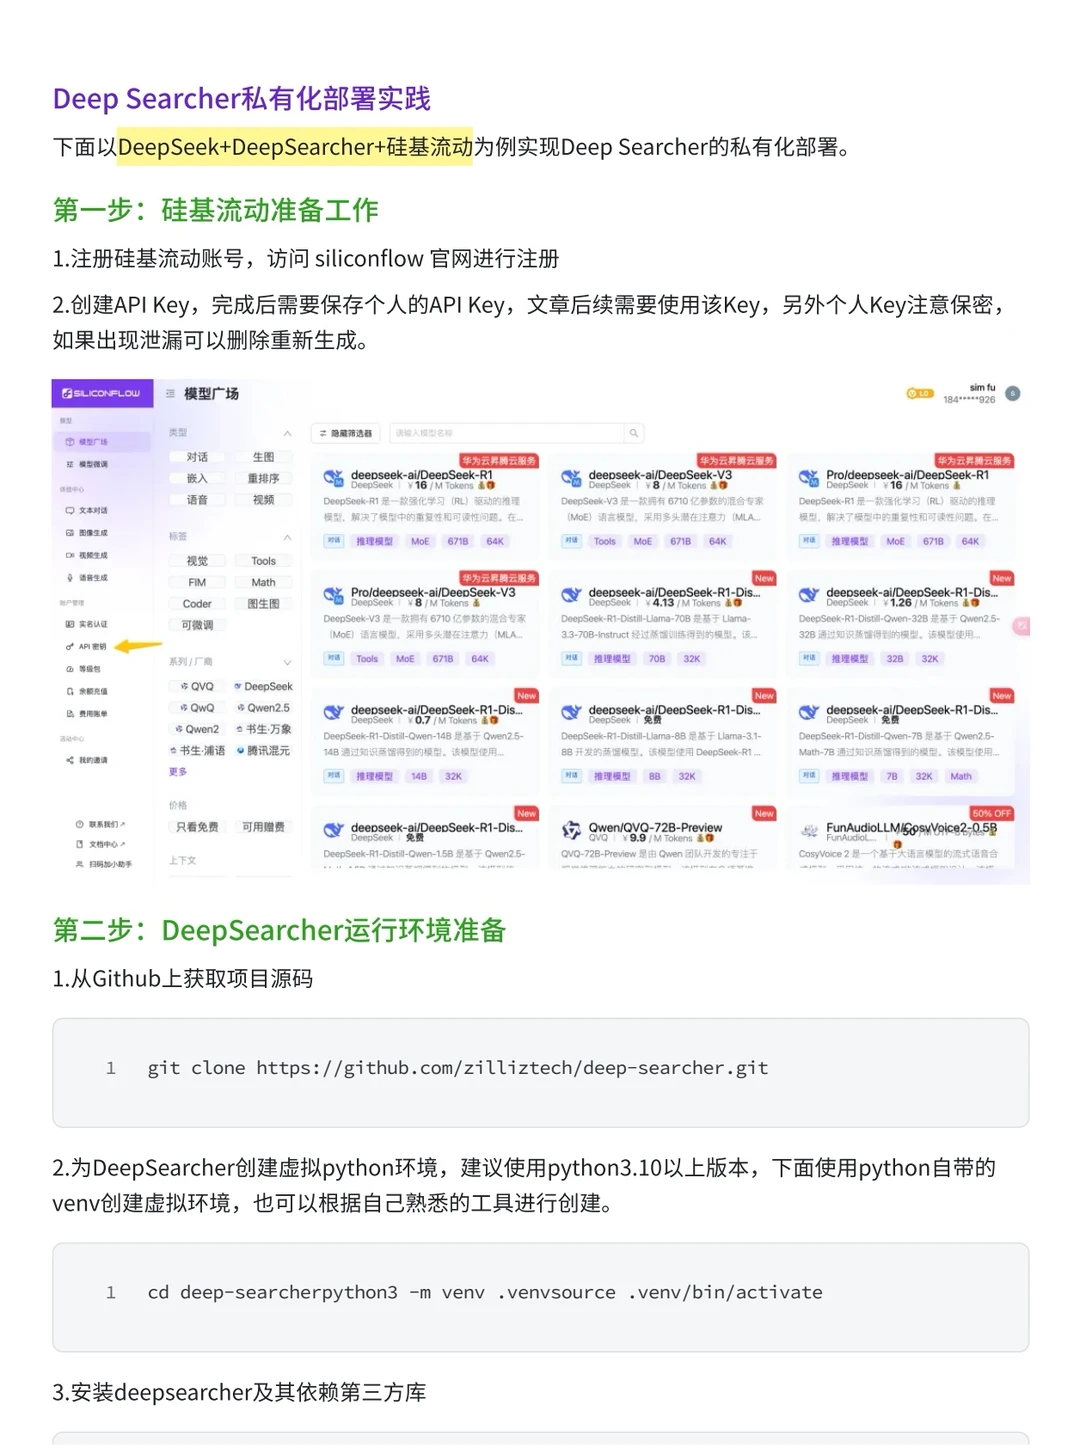Expand the 系列/厂商 section chevron

click(287, 662)
